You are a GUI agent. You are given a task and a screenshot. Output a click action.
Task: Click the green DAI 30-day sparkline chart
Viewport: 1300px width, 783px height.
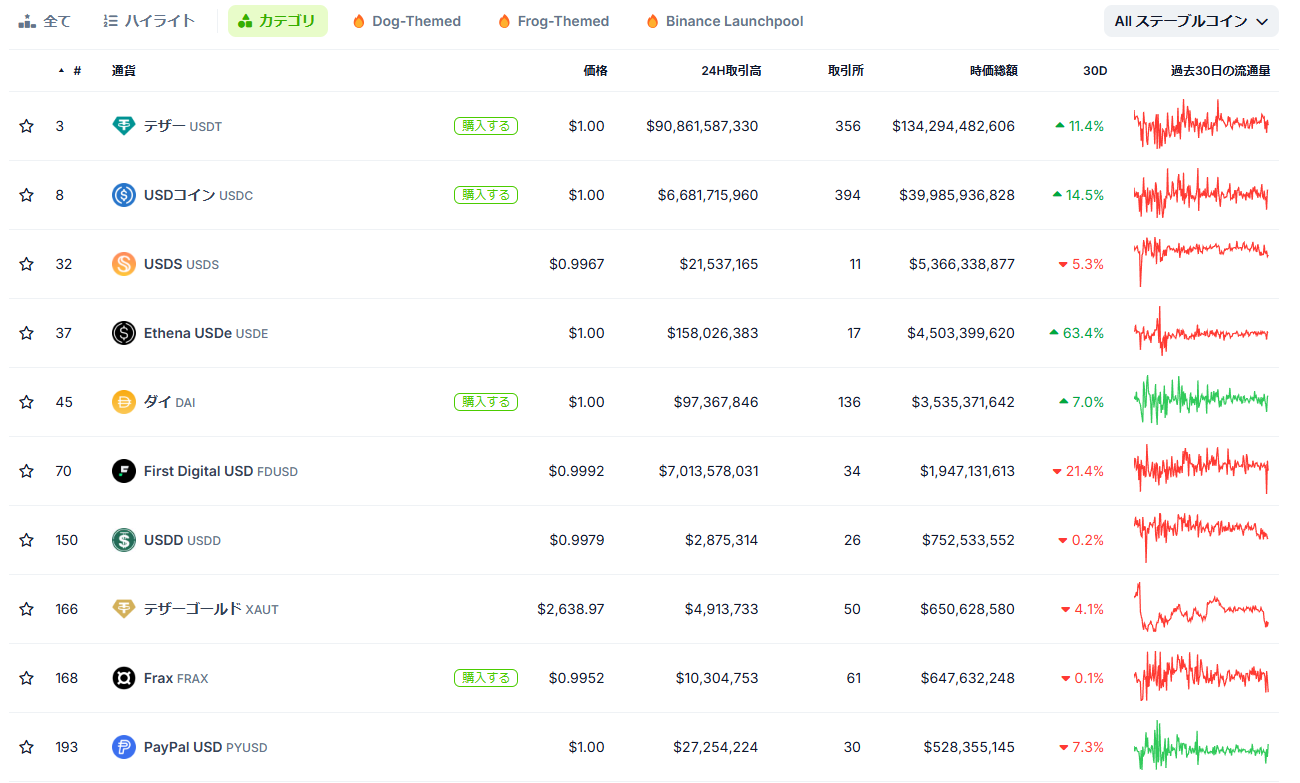pos(1201,402)
